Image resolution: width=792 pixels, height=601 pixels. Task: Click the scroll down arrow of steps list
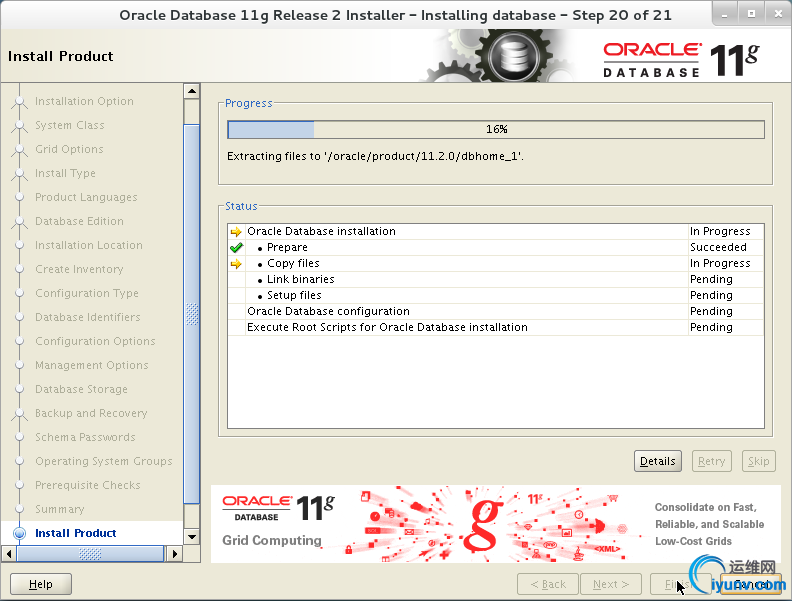point(191,537)
